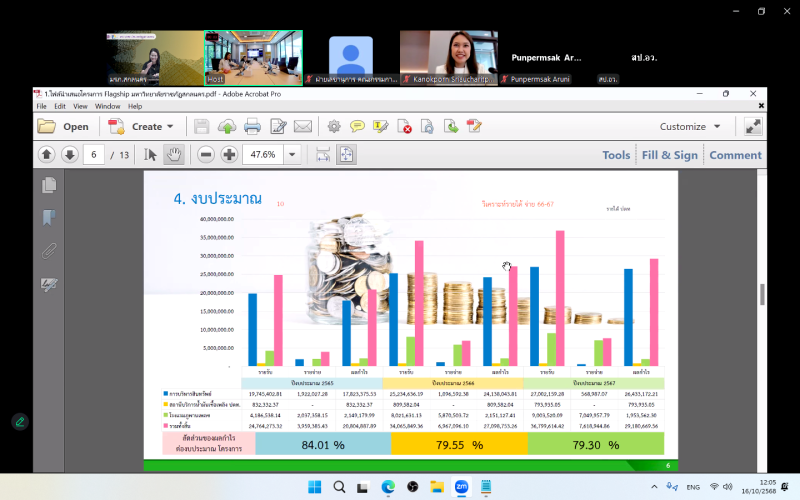800x500 pixels.
Task: Open the Attachments paperclip panel
Action: pos(48,251)
